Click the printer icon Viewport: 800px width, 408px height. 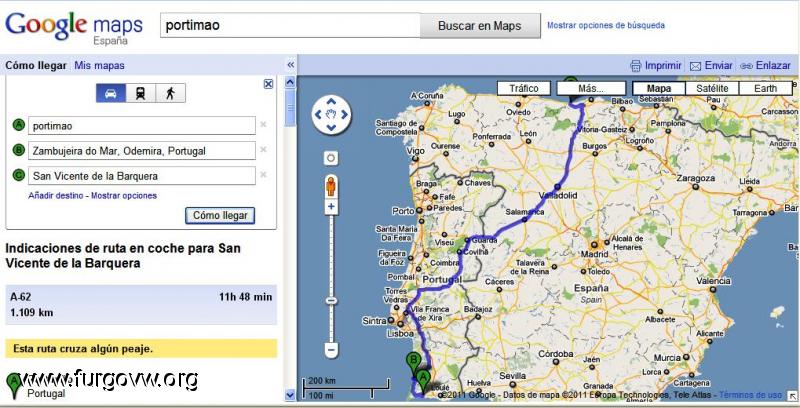pos(636,66)
